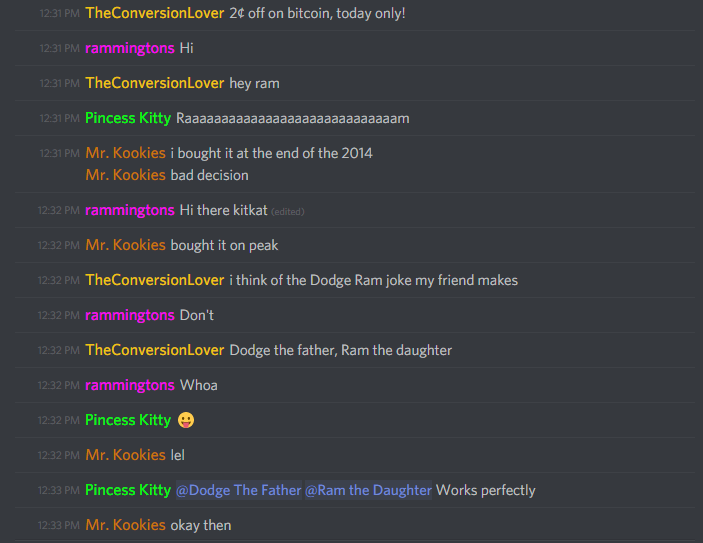Viewport: 703px width, 543px height.
Task: Click the 12:33 PM timestamp on 'okay then'
Action: click(x=58, y=525)
